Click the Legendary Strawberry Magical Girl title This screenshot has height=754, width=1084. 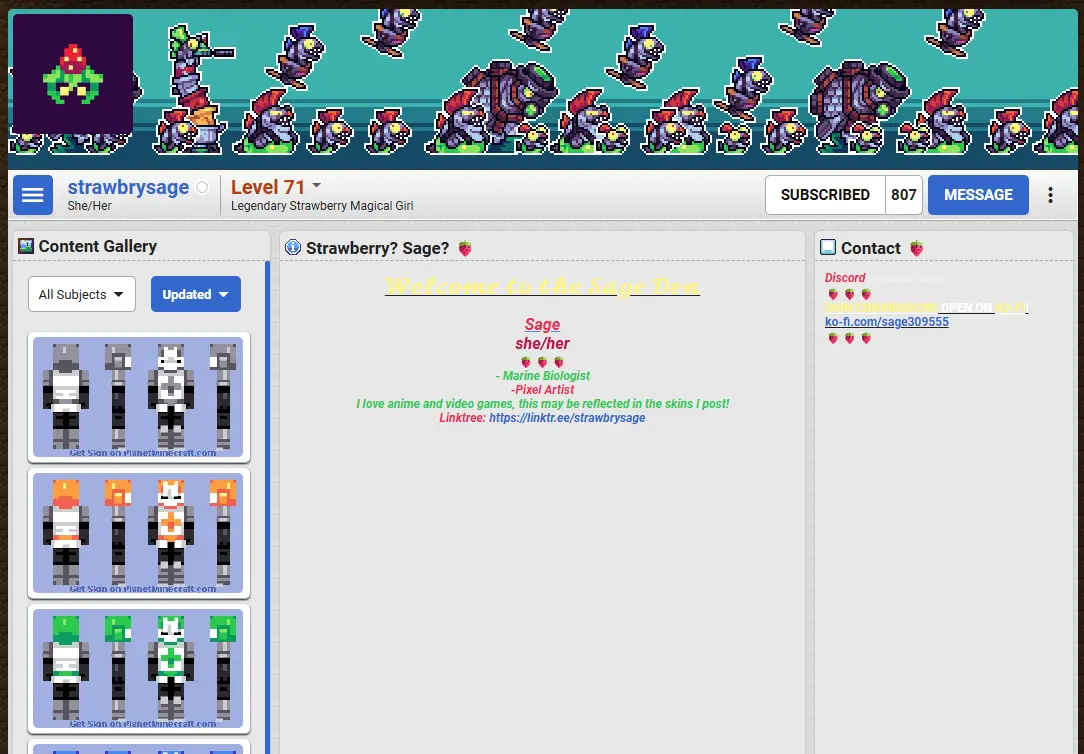322,206
